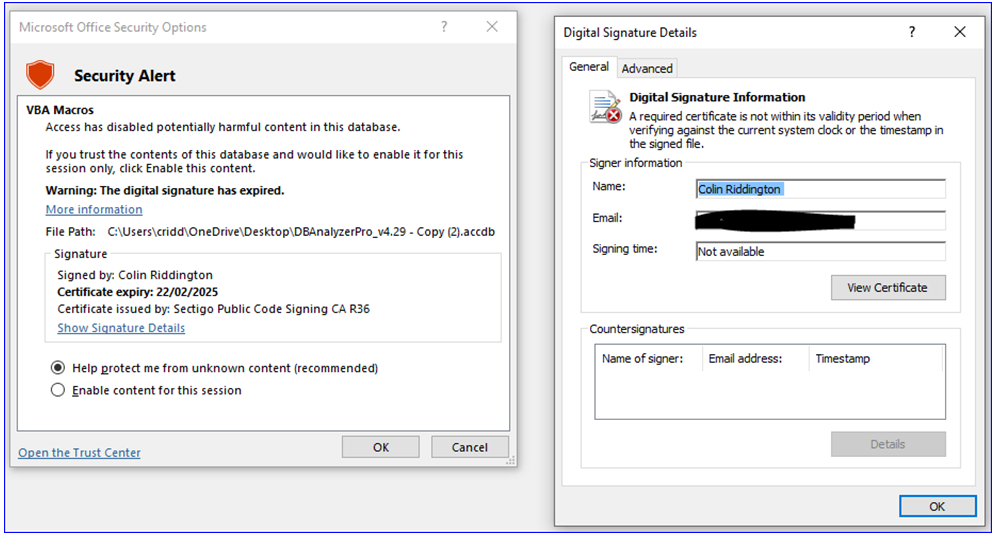This screenshot has width=996, height=538.
Task: Open the More information link
Action: [x=94, y=210]
